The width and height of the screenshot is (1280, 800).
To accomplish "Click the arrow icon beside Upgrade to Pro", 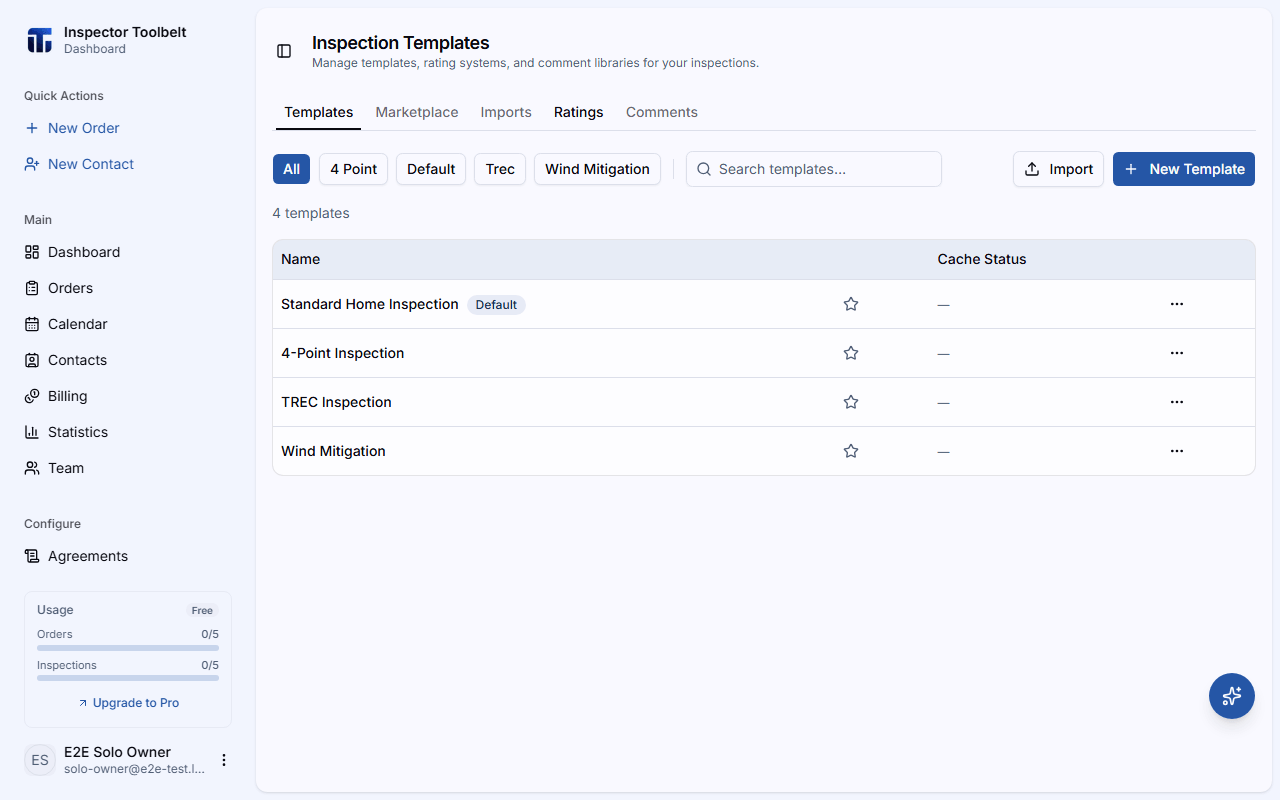I will (x=83, y=703).
